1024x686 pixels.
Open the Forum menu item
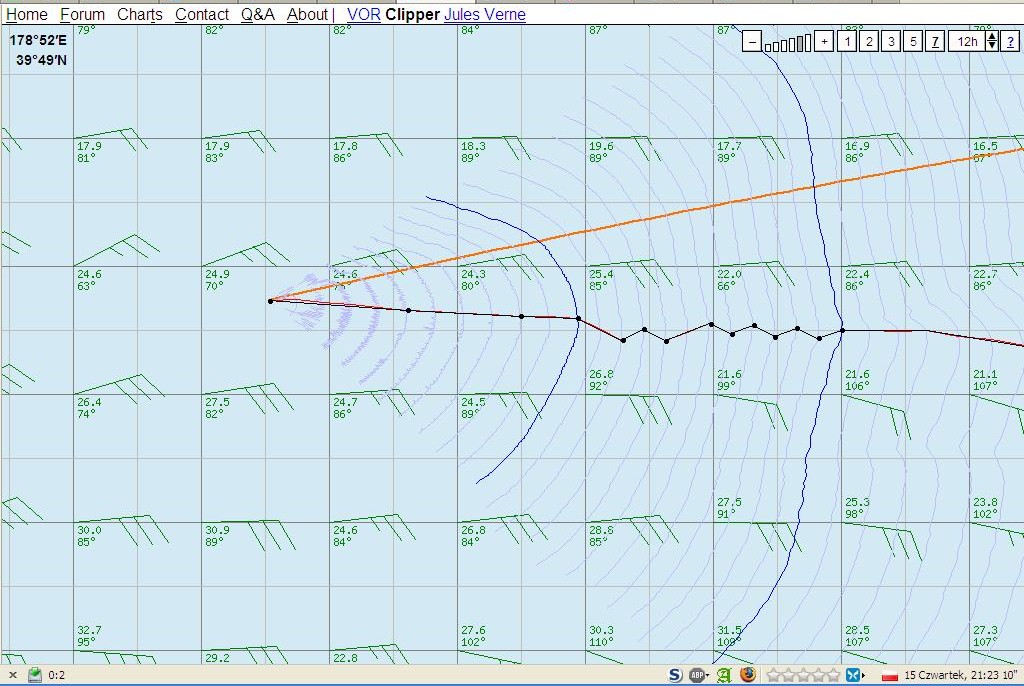pos(82,14)
